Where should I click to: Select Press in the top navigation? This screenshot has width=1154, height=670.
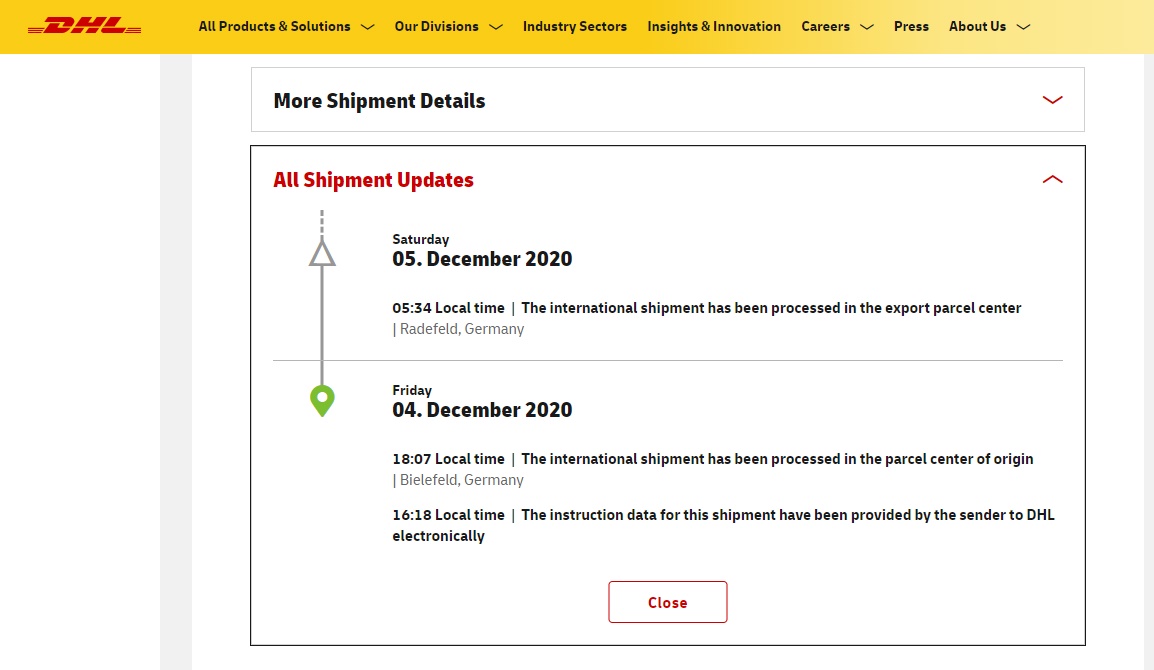coord(911,27)
